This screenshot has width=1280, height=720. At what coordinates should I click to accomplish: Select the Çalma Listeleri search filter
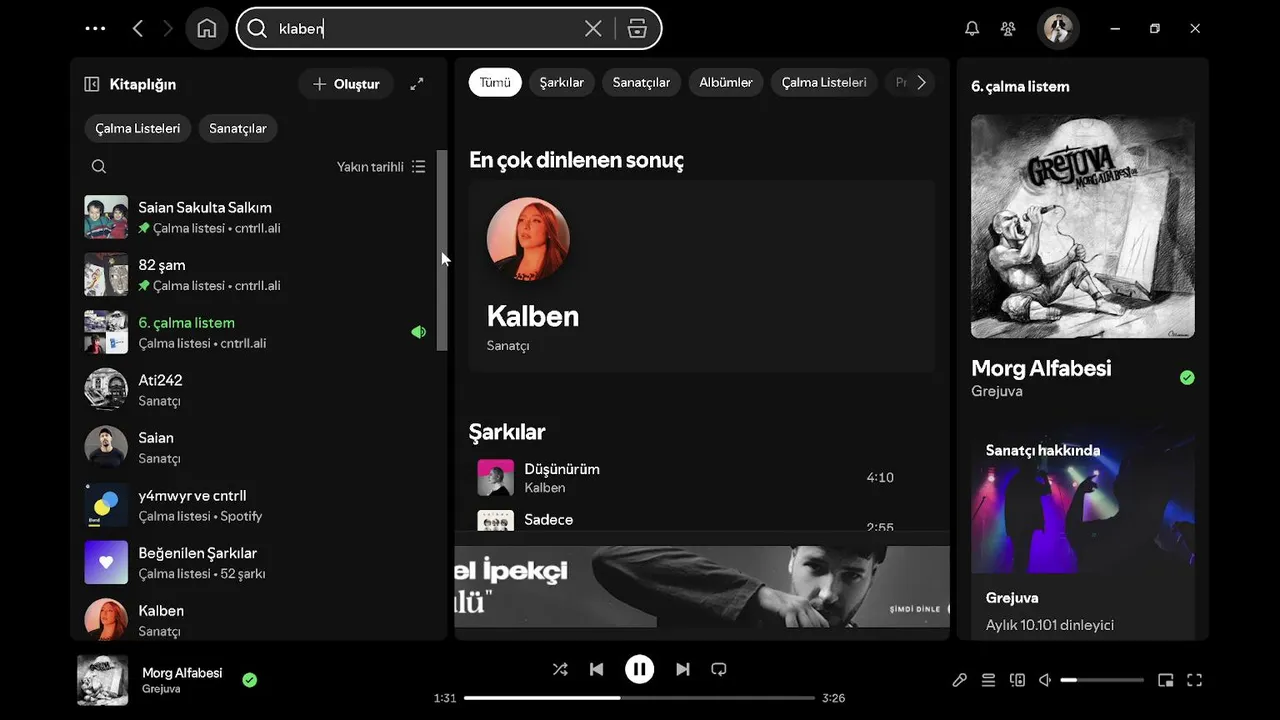point(824,82)
